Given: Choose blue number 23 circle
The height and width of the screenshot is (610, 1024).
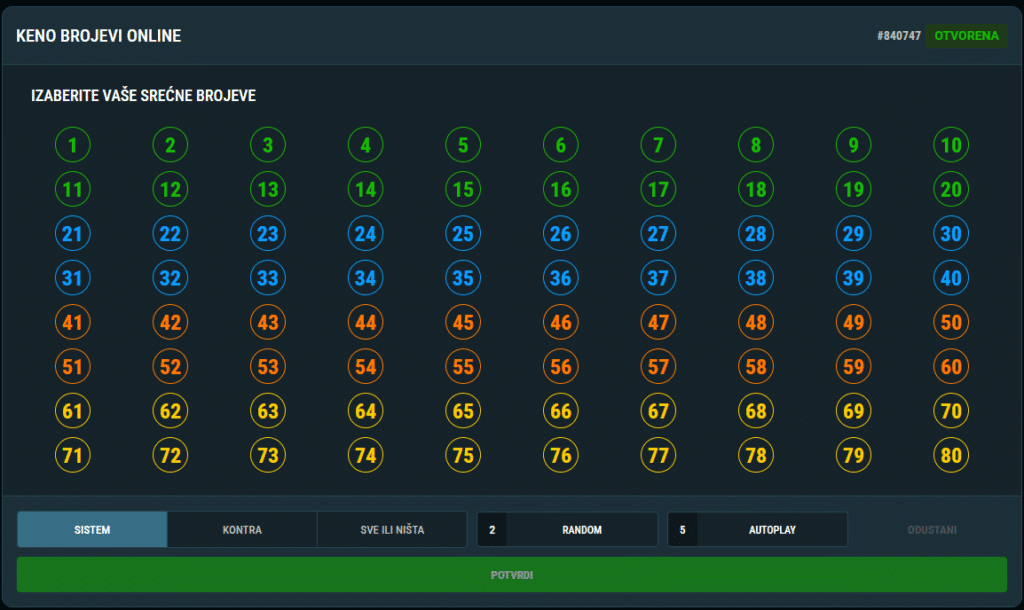Looking at the screenshot, I should tap(268, 234).
